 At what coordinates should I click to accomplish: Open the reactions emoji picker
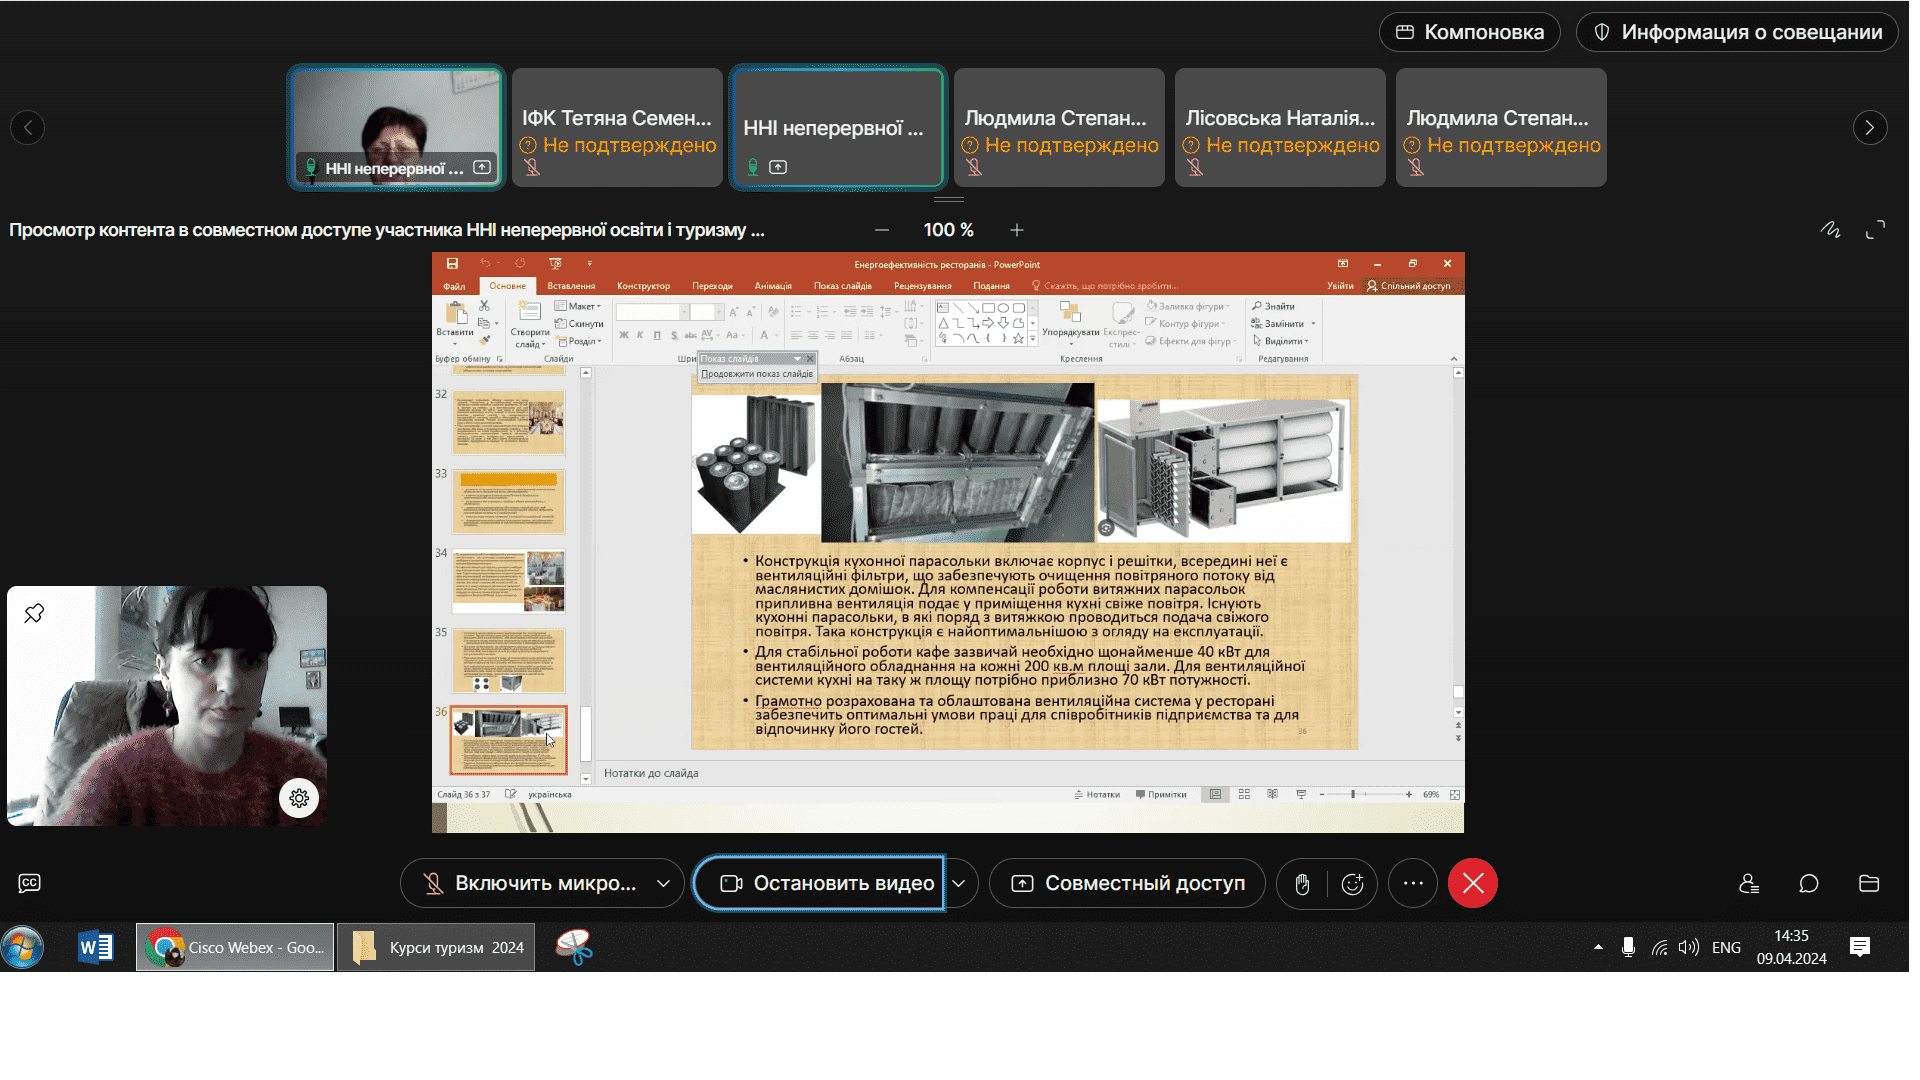point(1352,884)
